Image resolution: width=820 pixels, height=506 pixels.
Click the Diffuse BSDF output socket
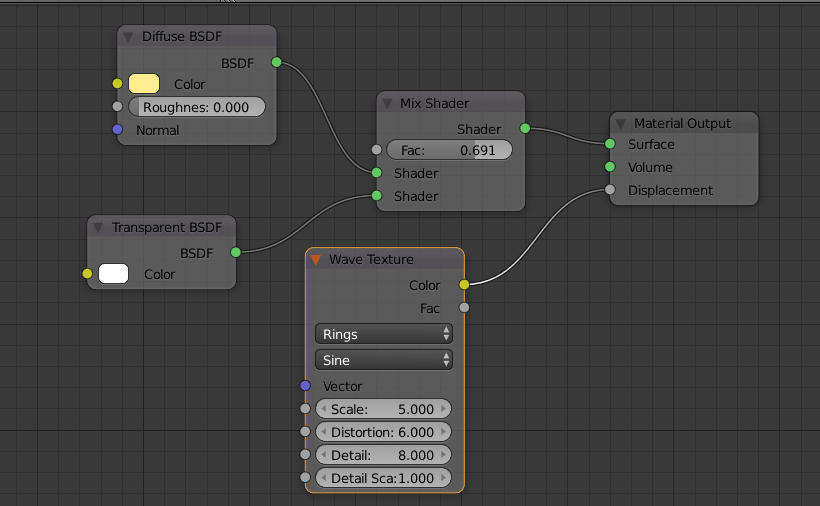276,62
